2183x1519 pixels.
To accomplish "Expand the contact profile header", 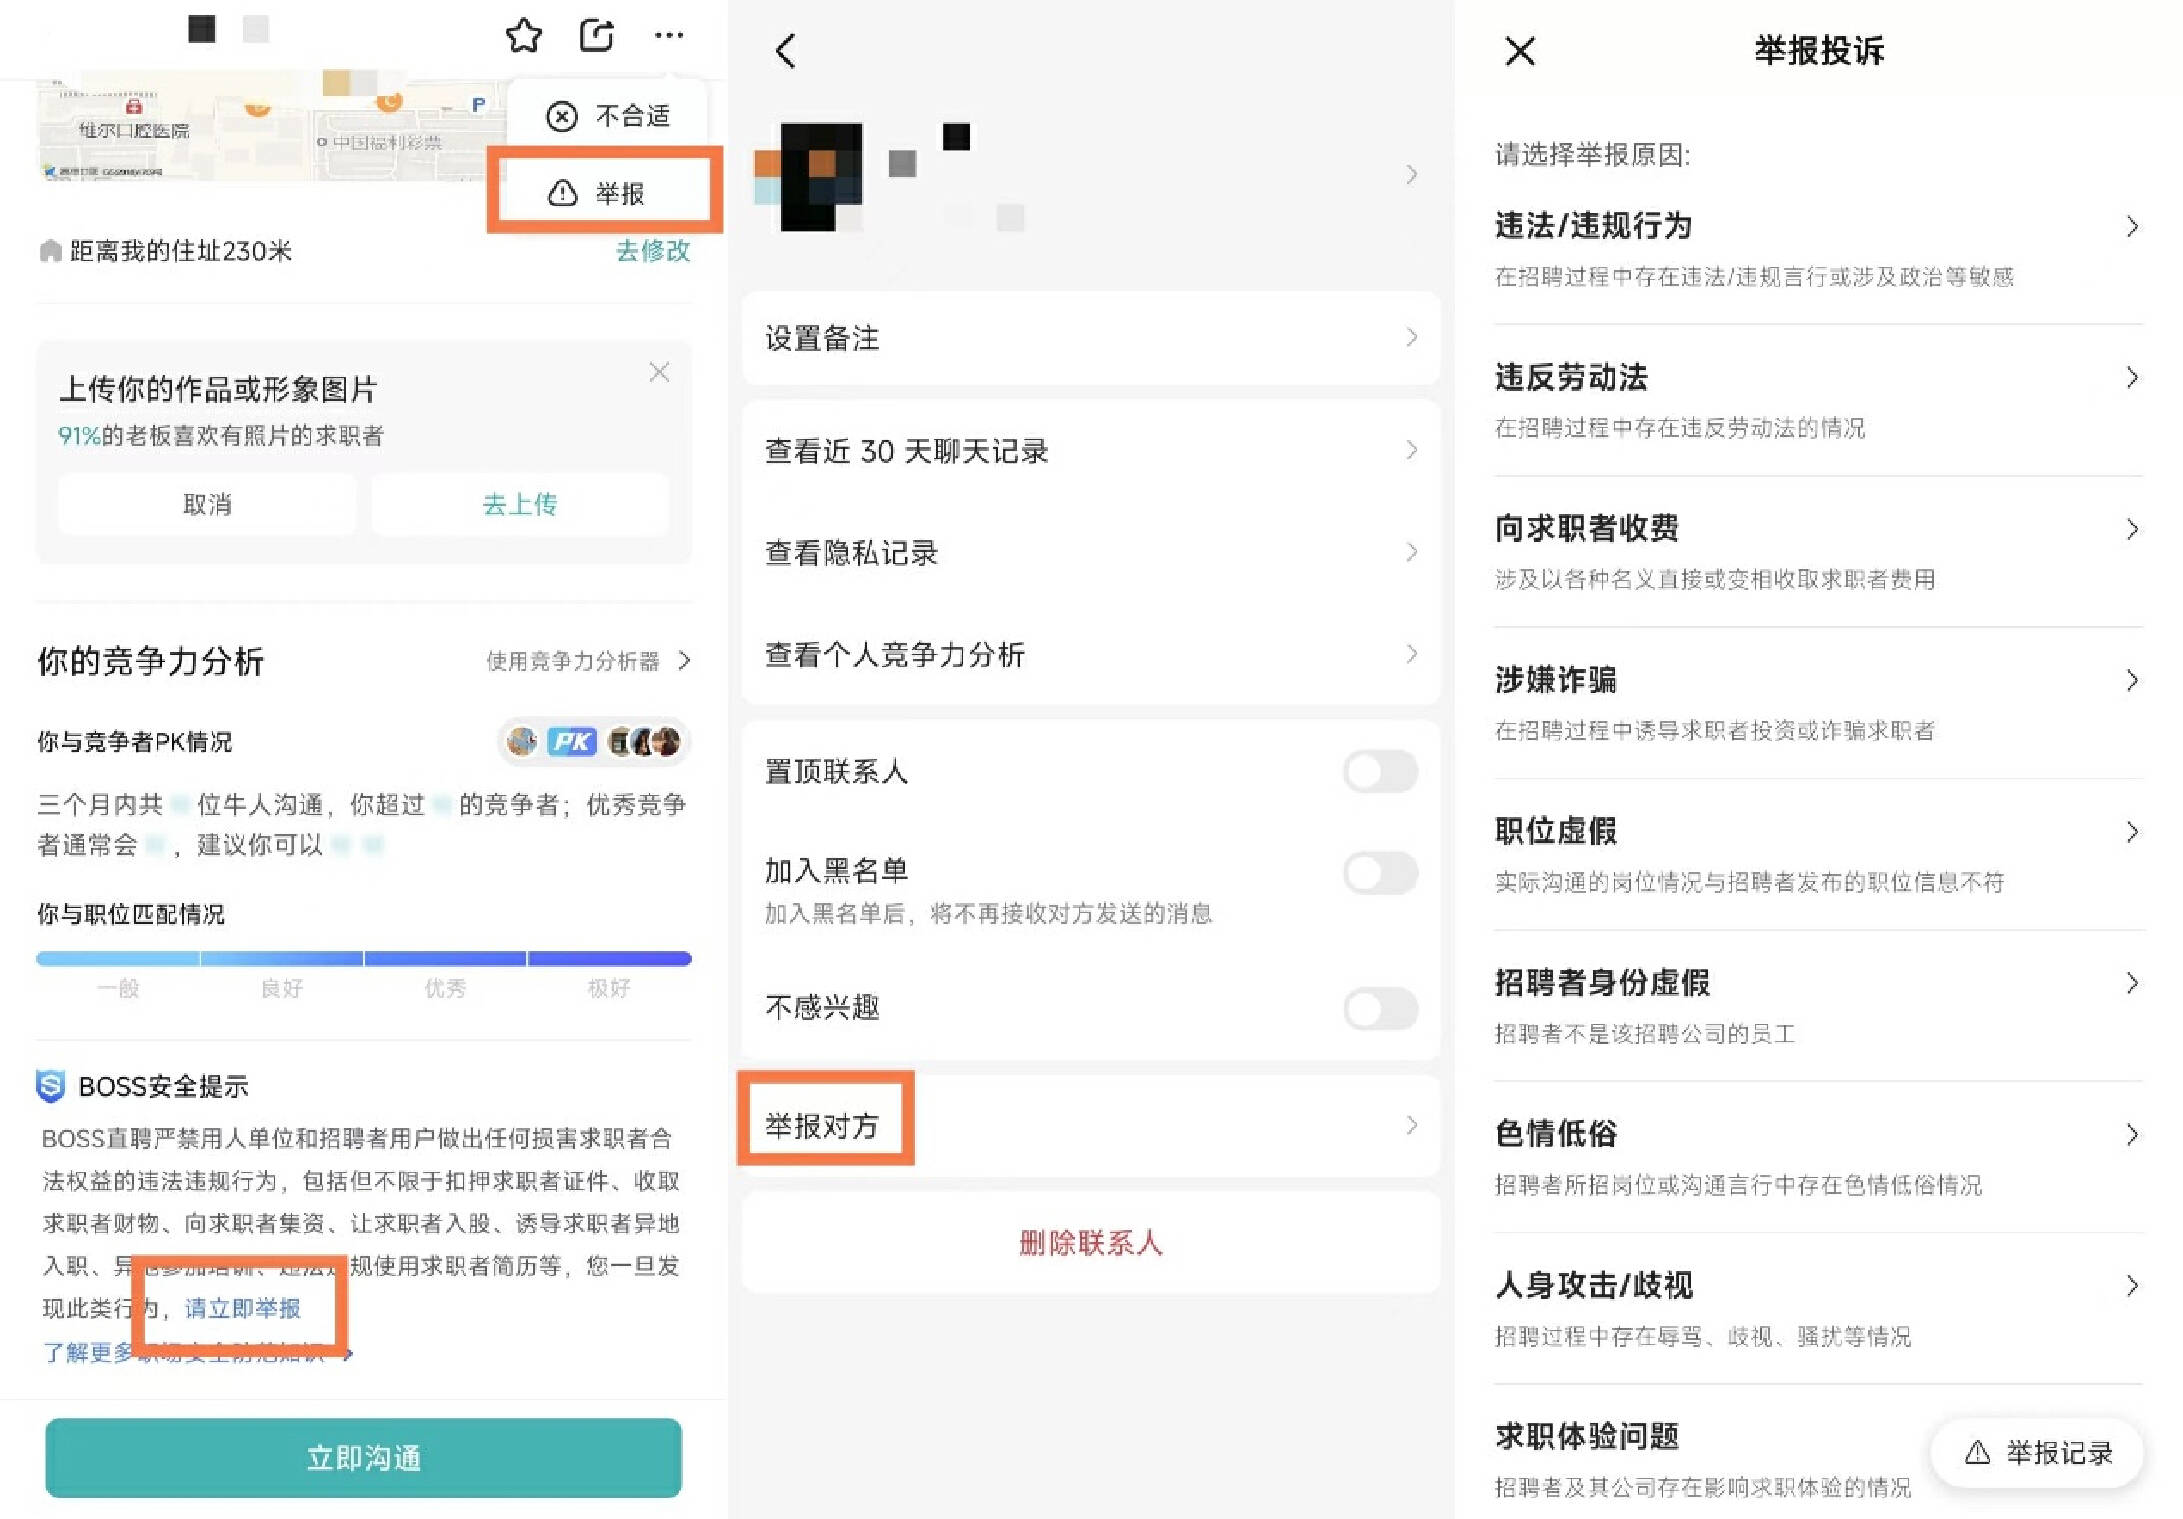I will click(x=1411, y=174).
